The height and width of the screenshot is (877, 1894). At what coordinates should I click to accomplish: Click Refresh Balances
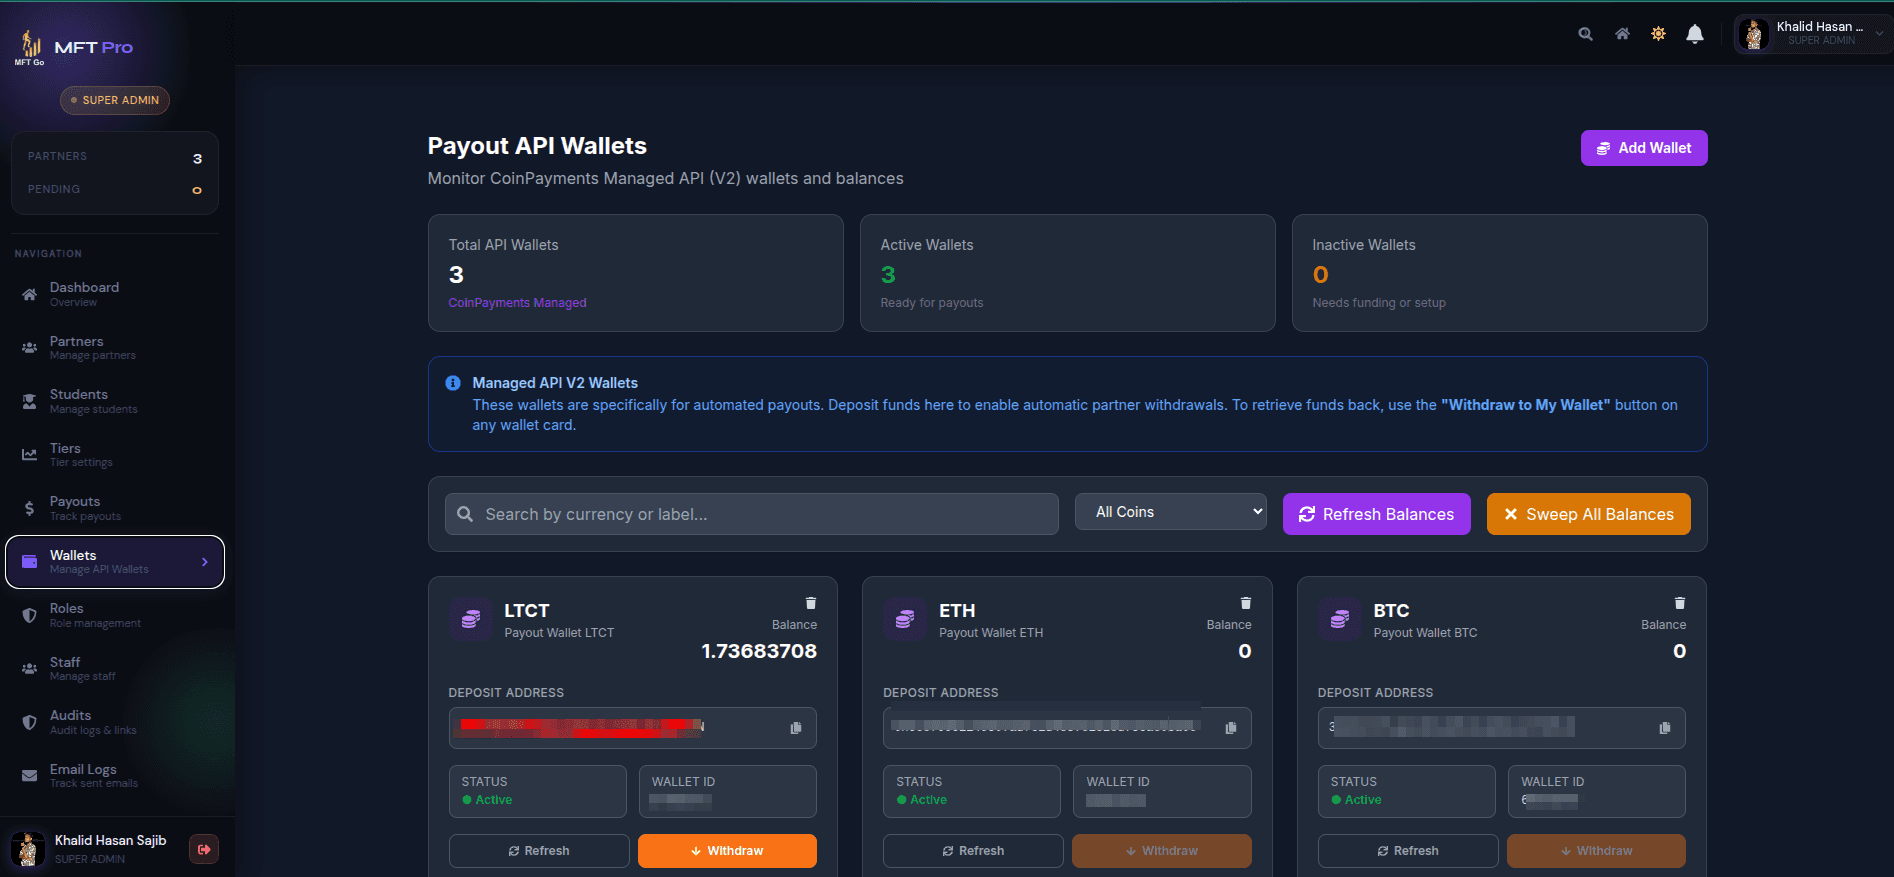tap(1377, 514)
